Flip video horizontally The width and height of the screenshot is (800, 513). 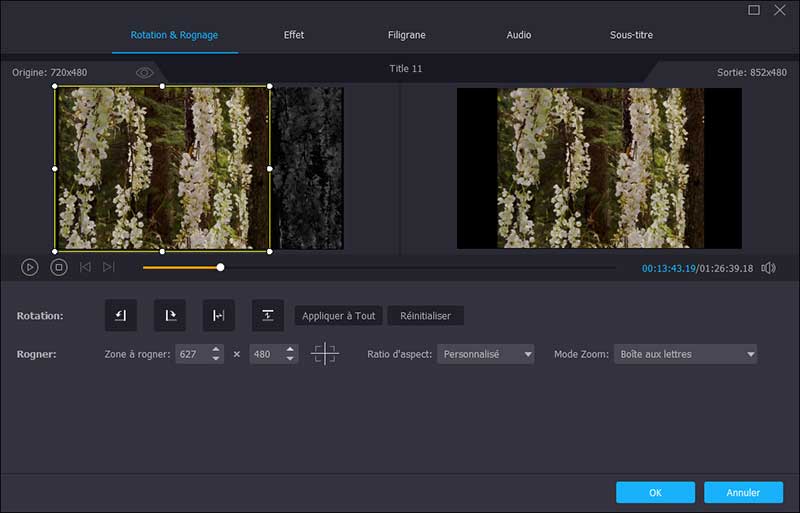click(218, 315)
